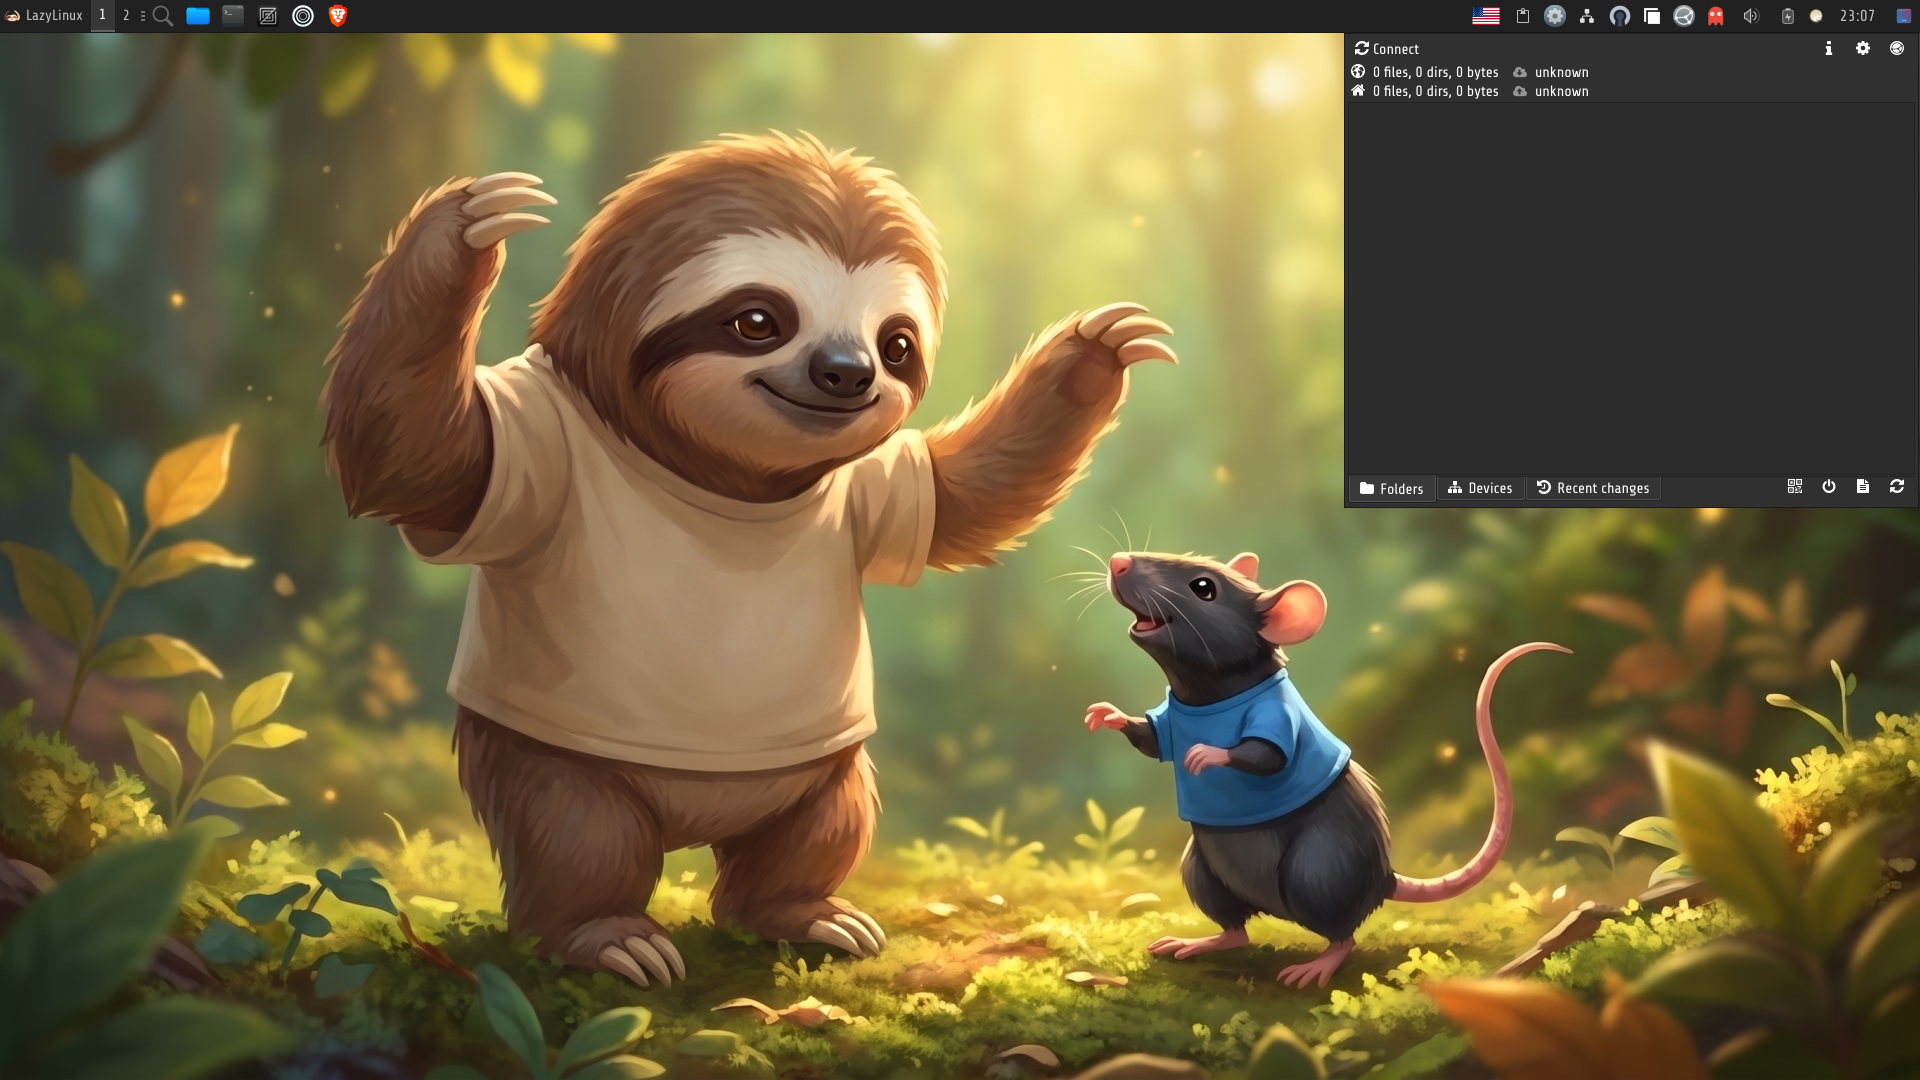The height and width of the screenshot is (1080, 1920).
Task: Open the OpenVPN keyhole tray icon
Action: (x=1620, y=16)
